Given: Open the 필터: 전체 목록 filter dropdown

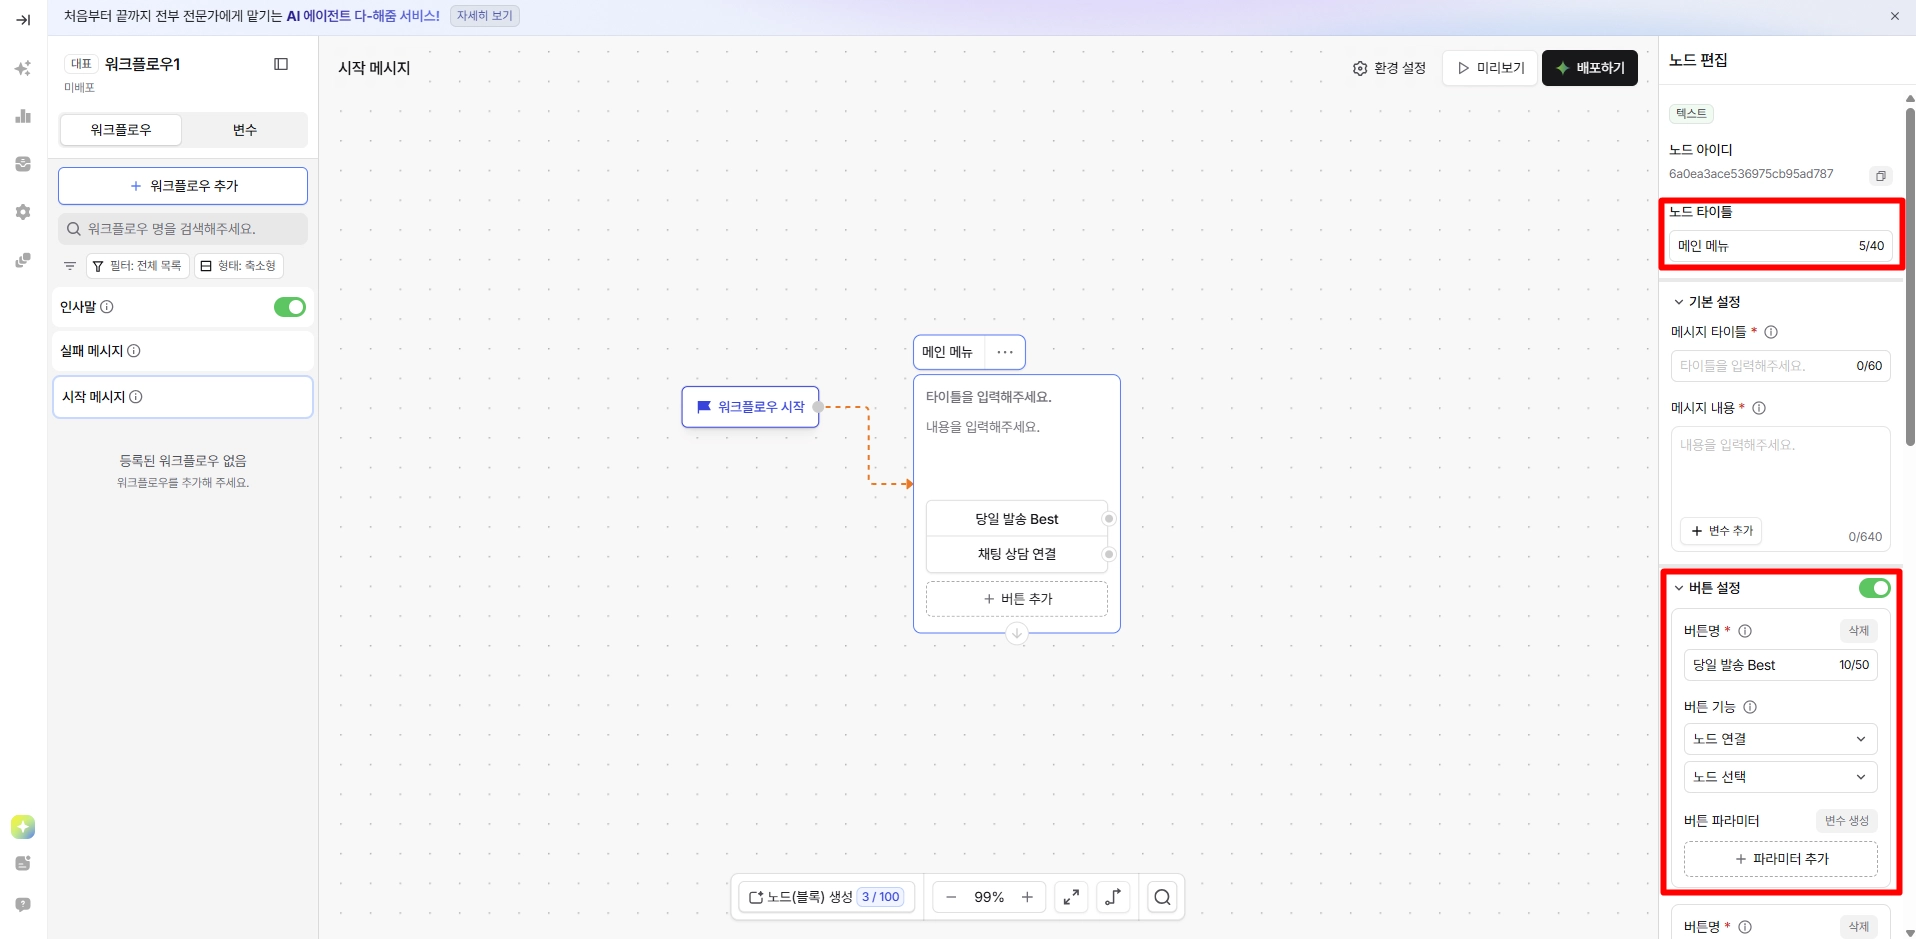Looking at the screenshot, I should [138, 266].
